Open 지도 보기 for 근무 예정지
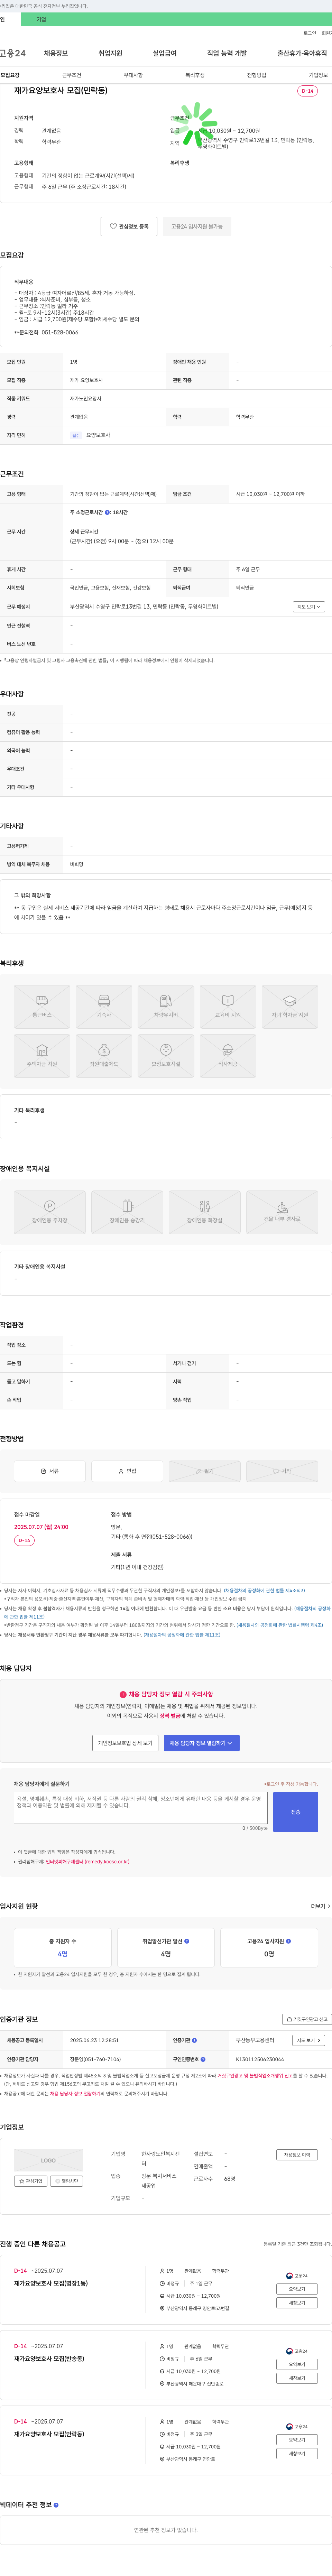 pos(308,606)
